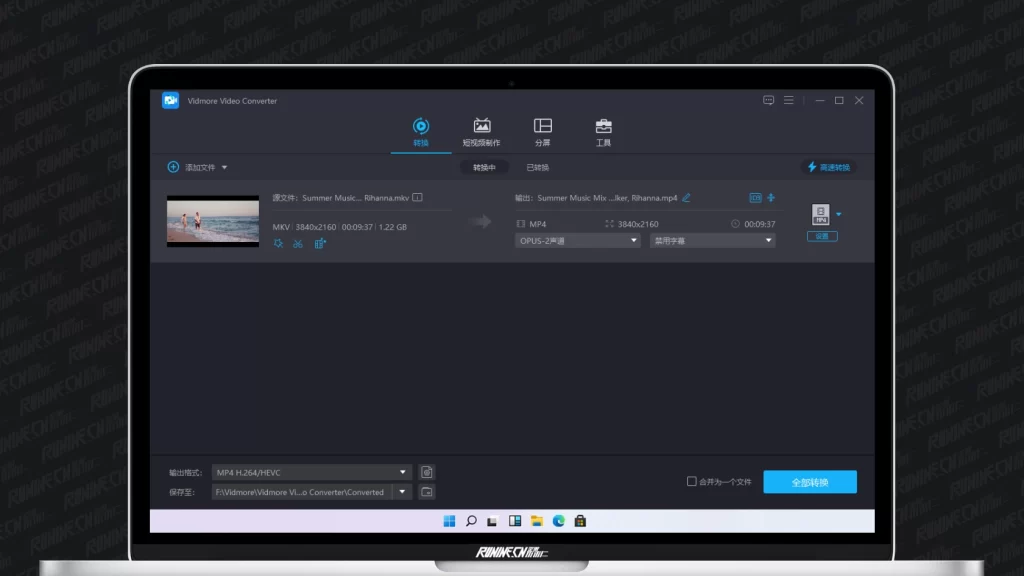Image resolution: width=1024 pixels, height=576 pixels.
Task: Toggle 高速转换 high-speed conversion
Action: 828,167
